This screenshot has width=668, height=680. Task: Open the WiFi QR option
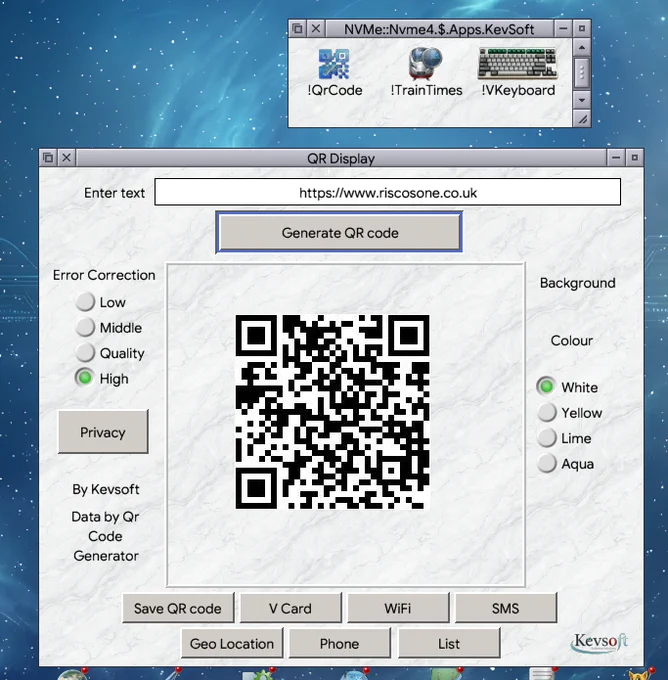click(x=398, y=608)
